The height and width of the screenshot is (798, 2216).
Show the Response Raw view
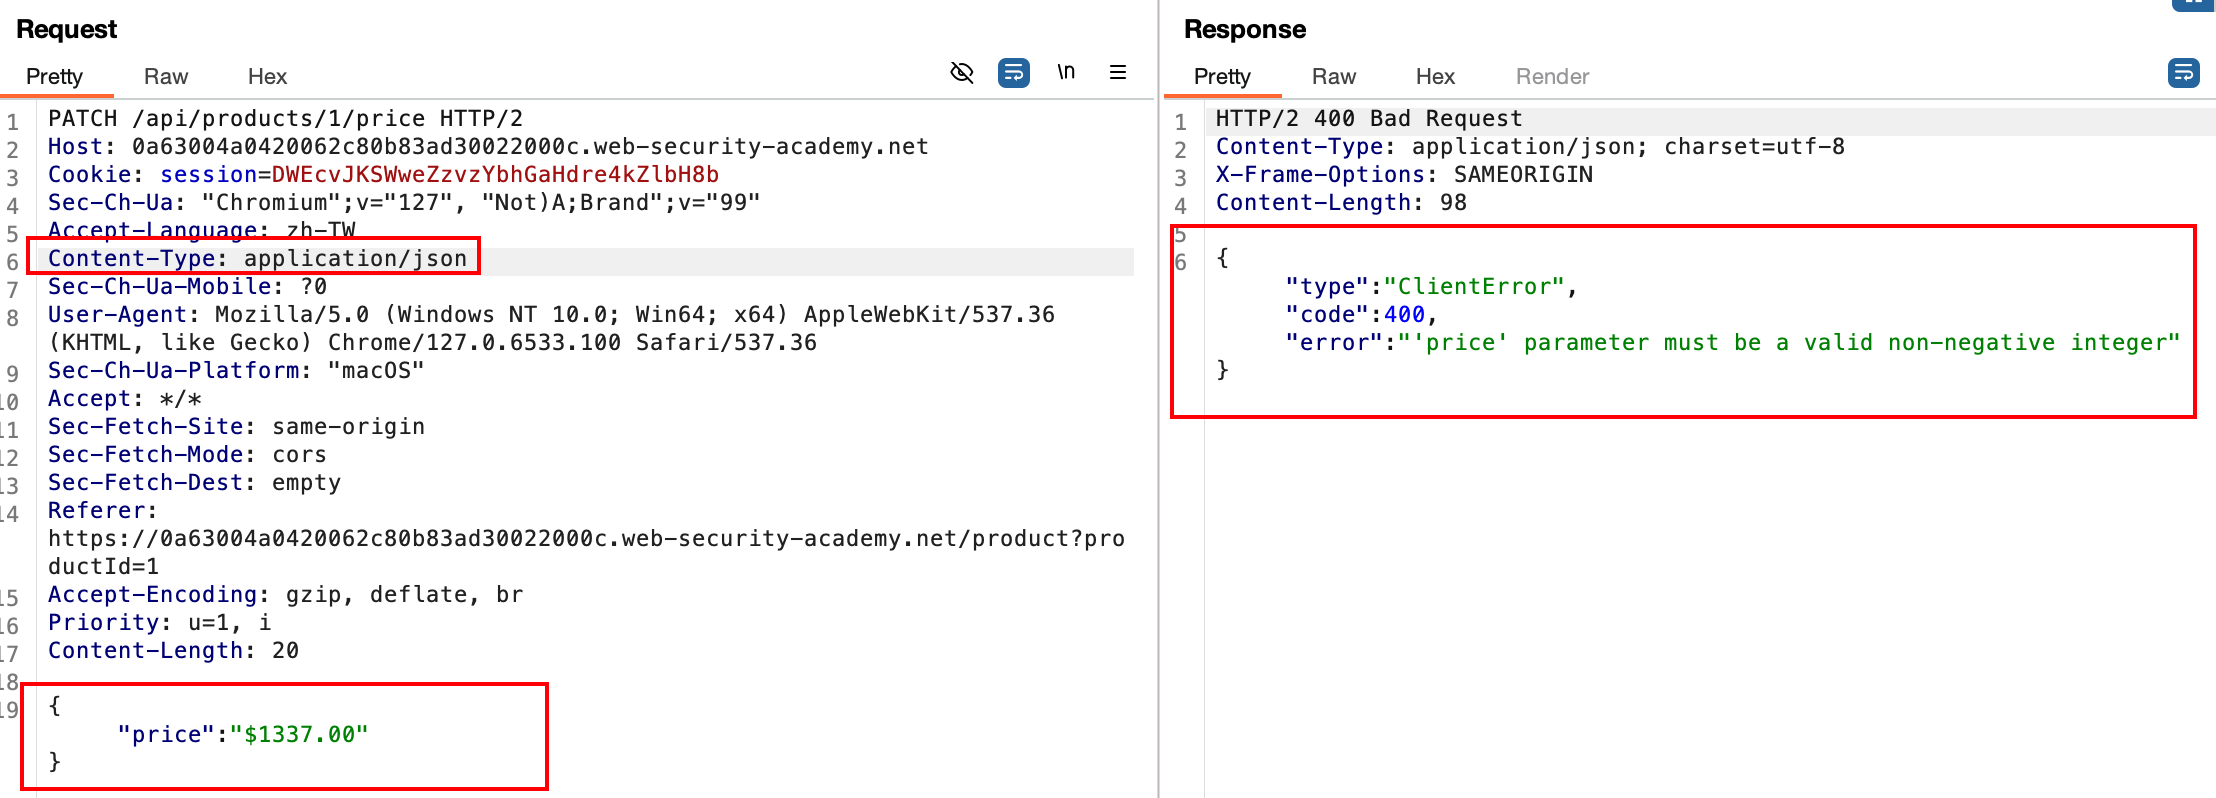click(x=1334, y=77)
